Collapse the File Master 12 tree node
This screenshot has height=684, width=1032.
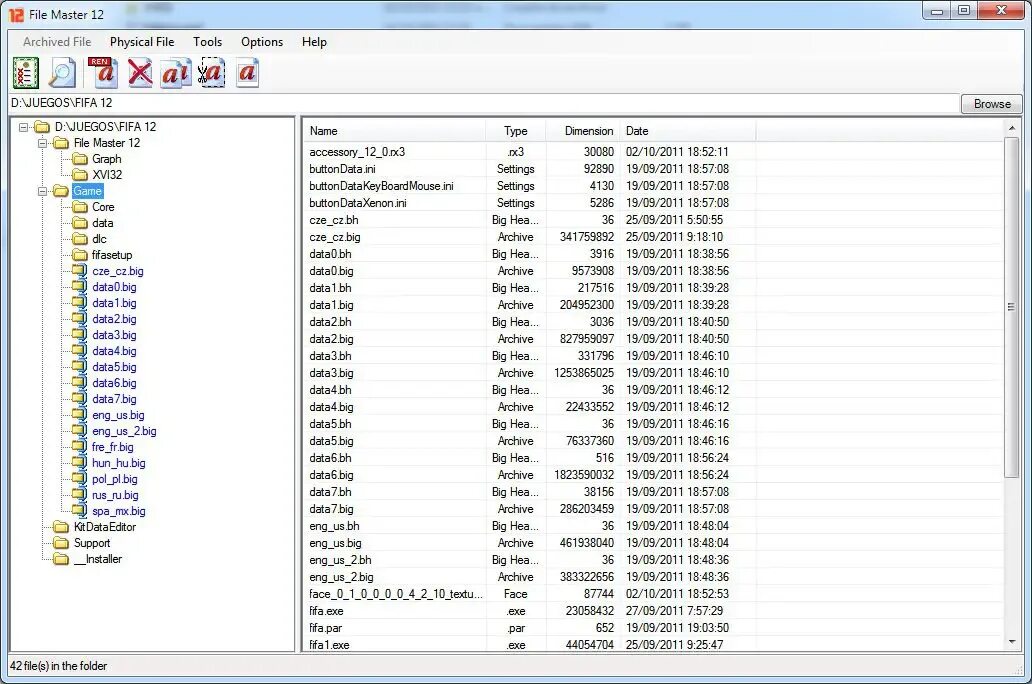[x=43, y=143]
